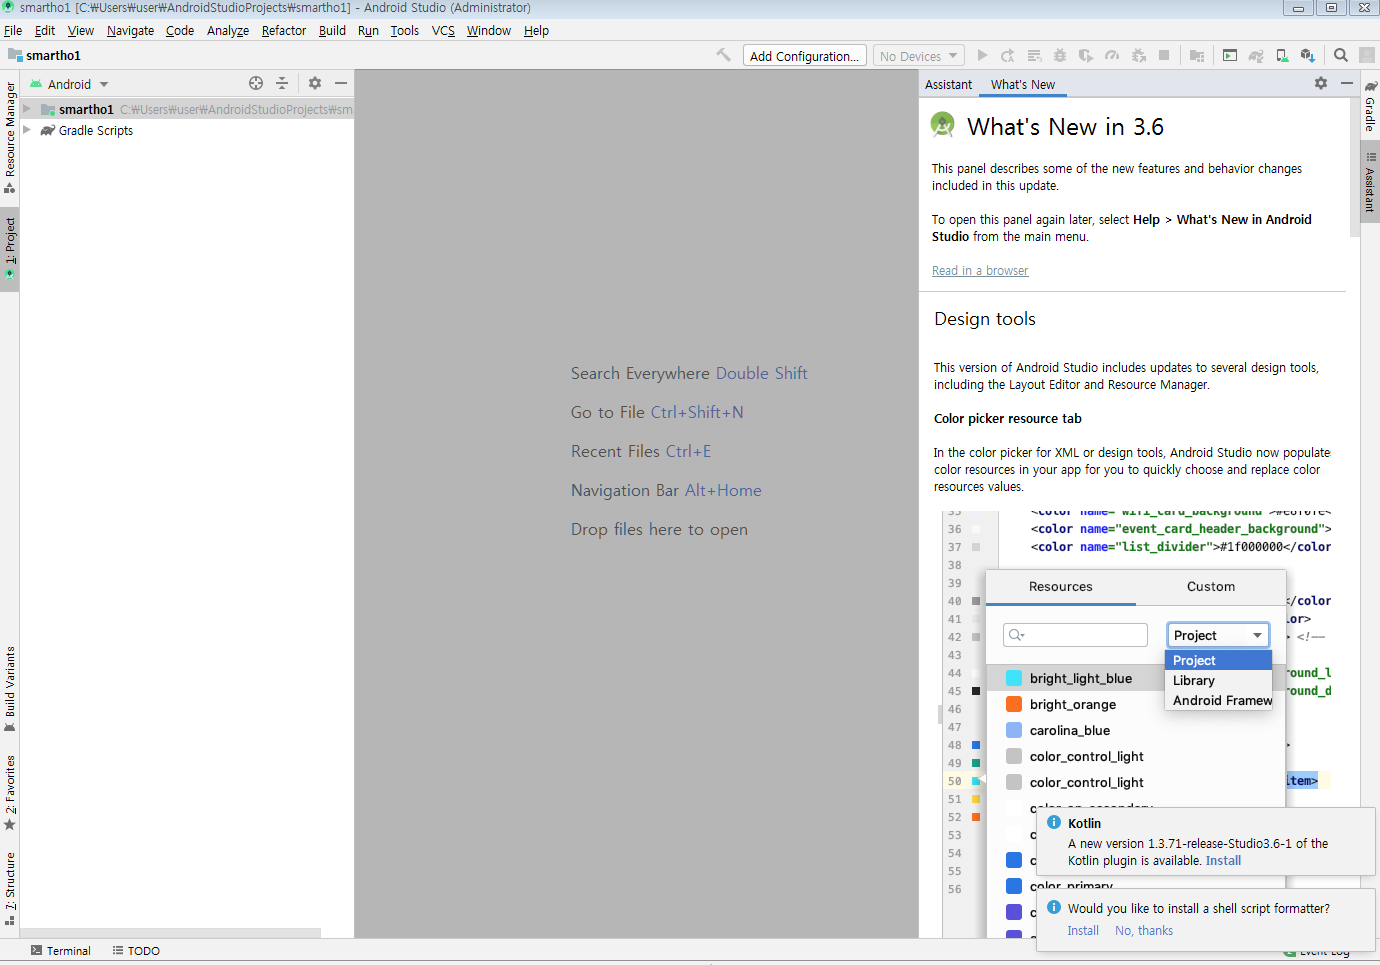Toggle the 2: Favorites side tab
The width and height of the screenshot is (1380, 965).
(x=10, y=793)
